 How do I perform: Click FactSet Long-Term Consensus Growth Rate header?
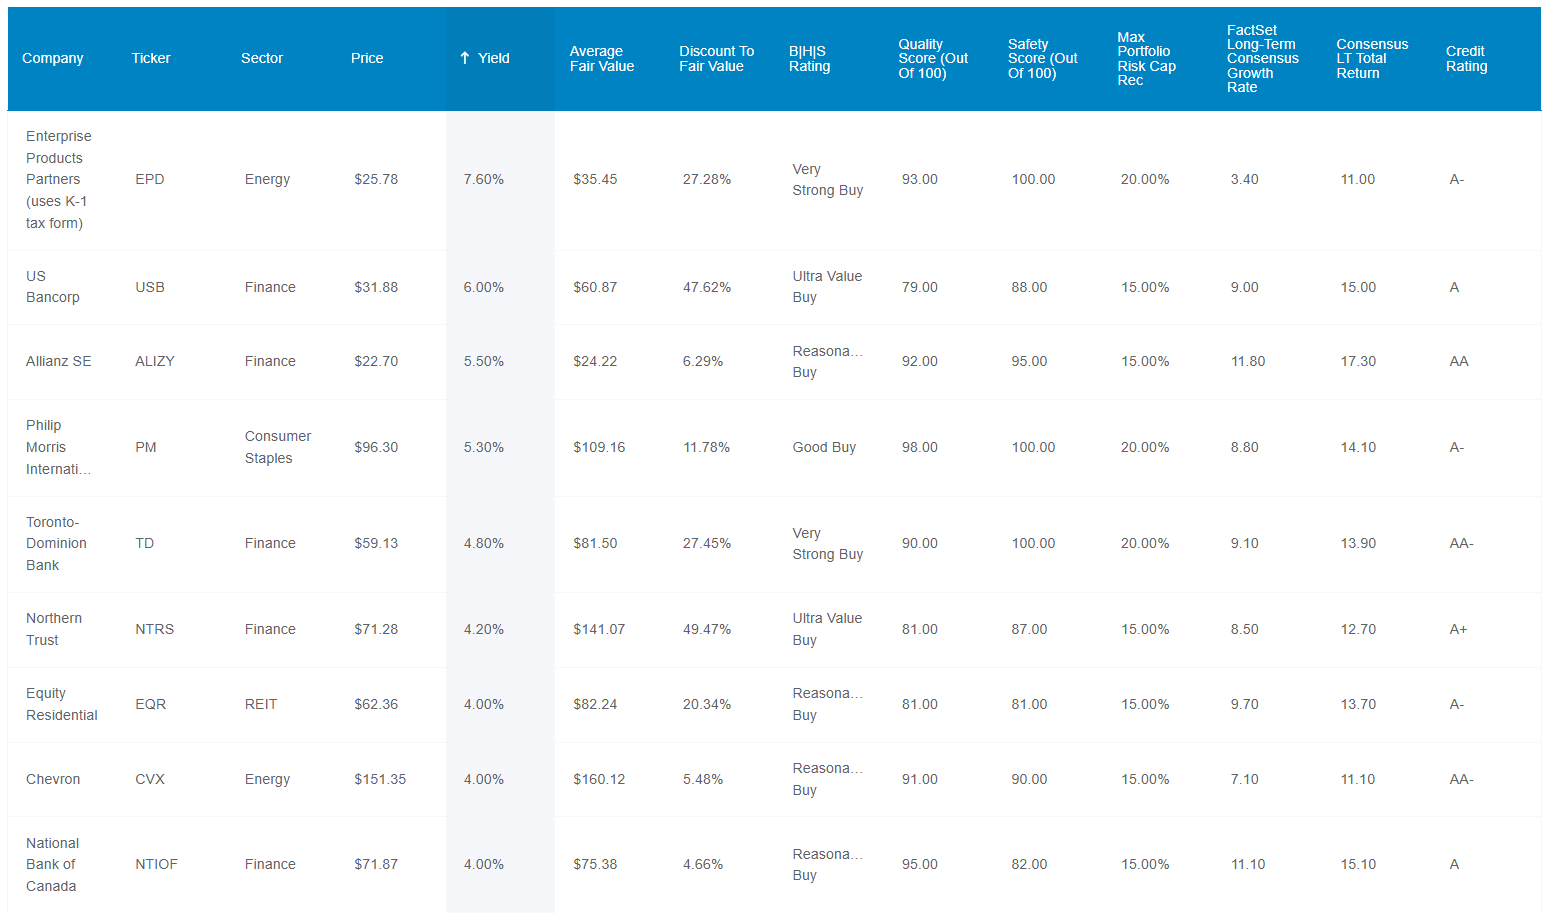point(1262,59)
